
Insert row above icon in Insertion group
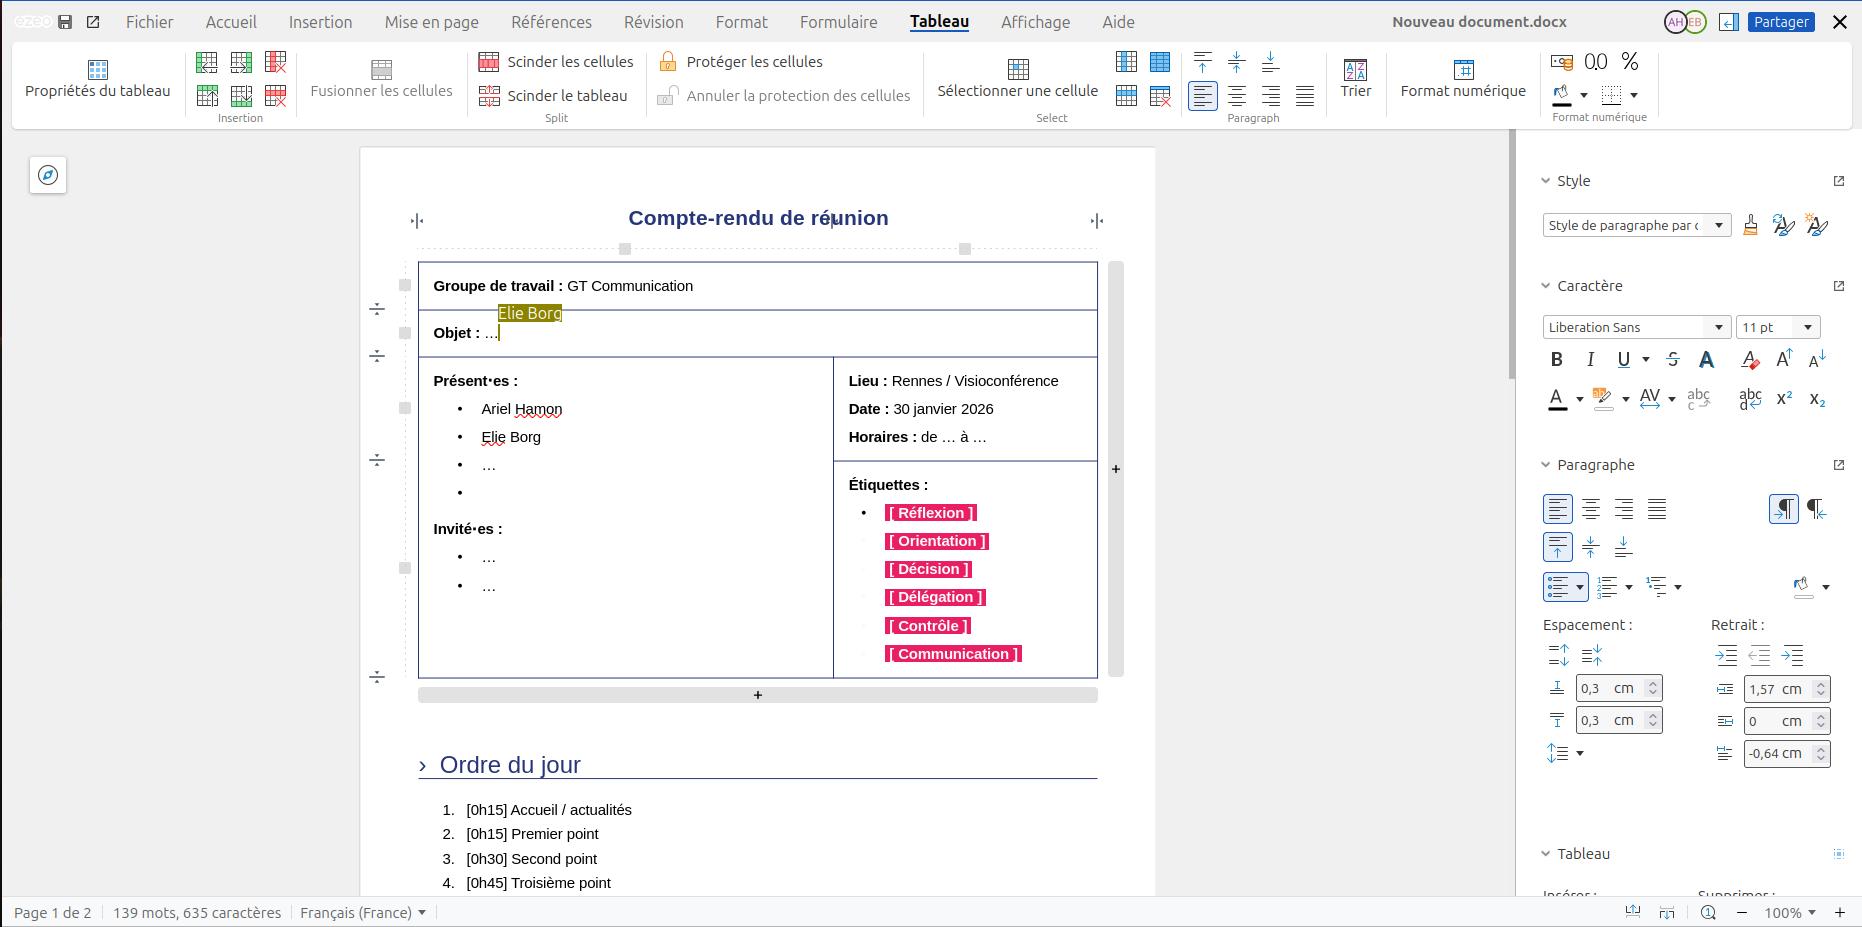click(x=207, y=96)
